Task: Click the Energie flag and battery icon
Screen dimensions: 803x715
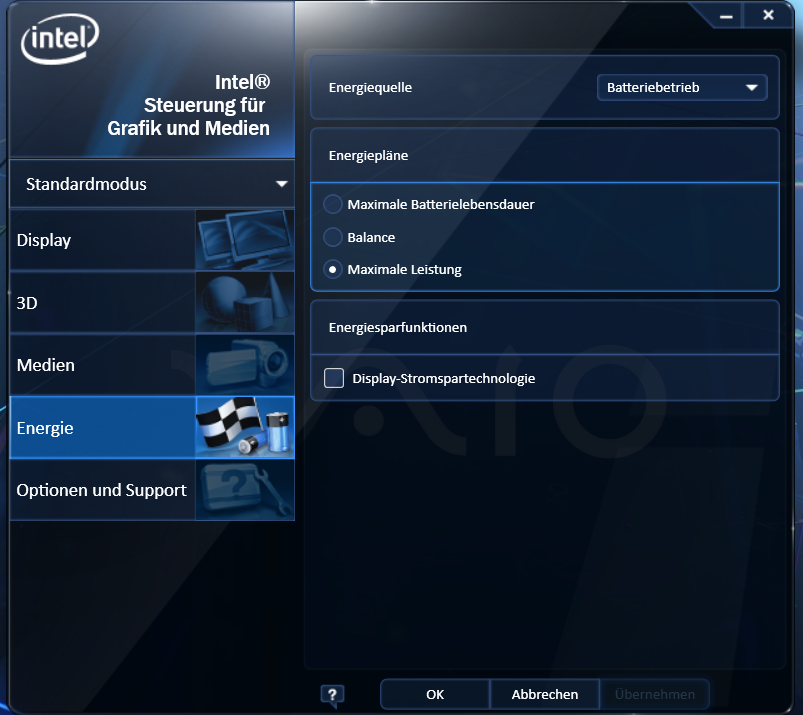Action: 245,427
